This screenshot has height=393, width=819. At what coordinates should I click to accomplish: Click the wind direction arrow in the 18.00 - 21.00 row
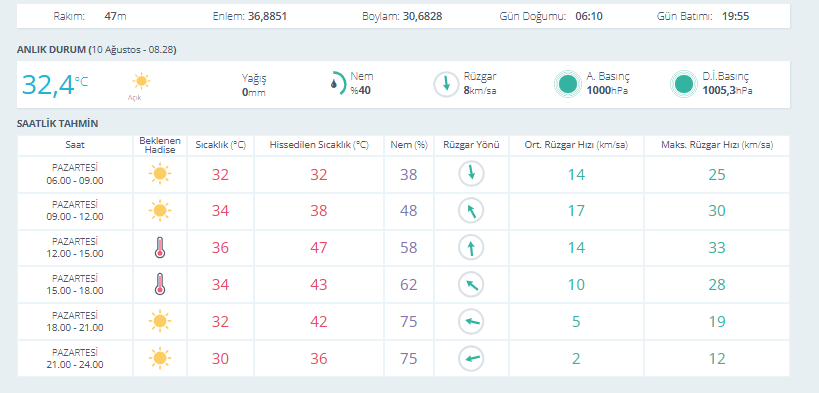point(472,321)
